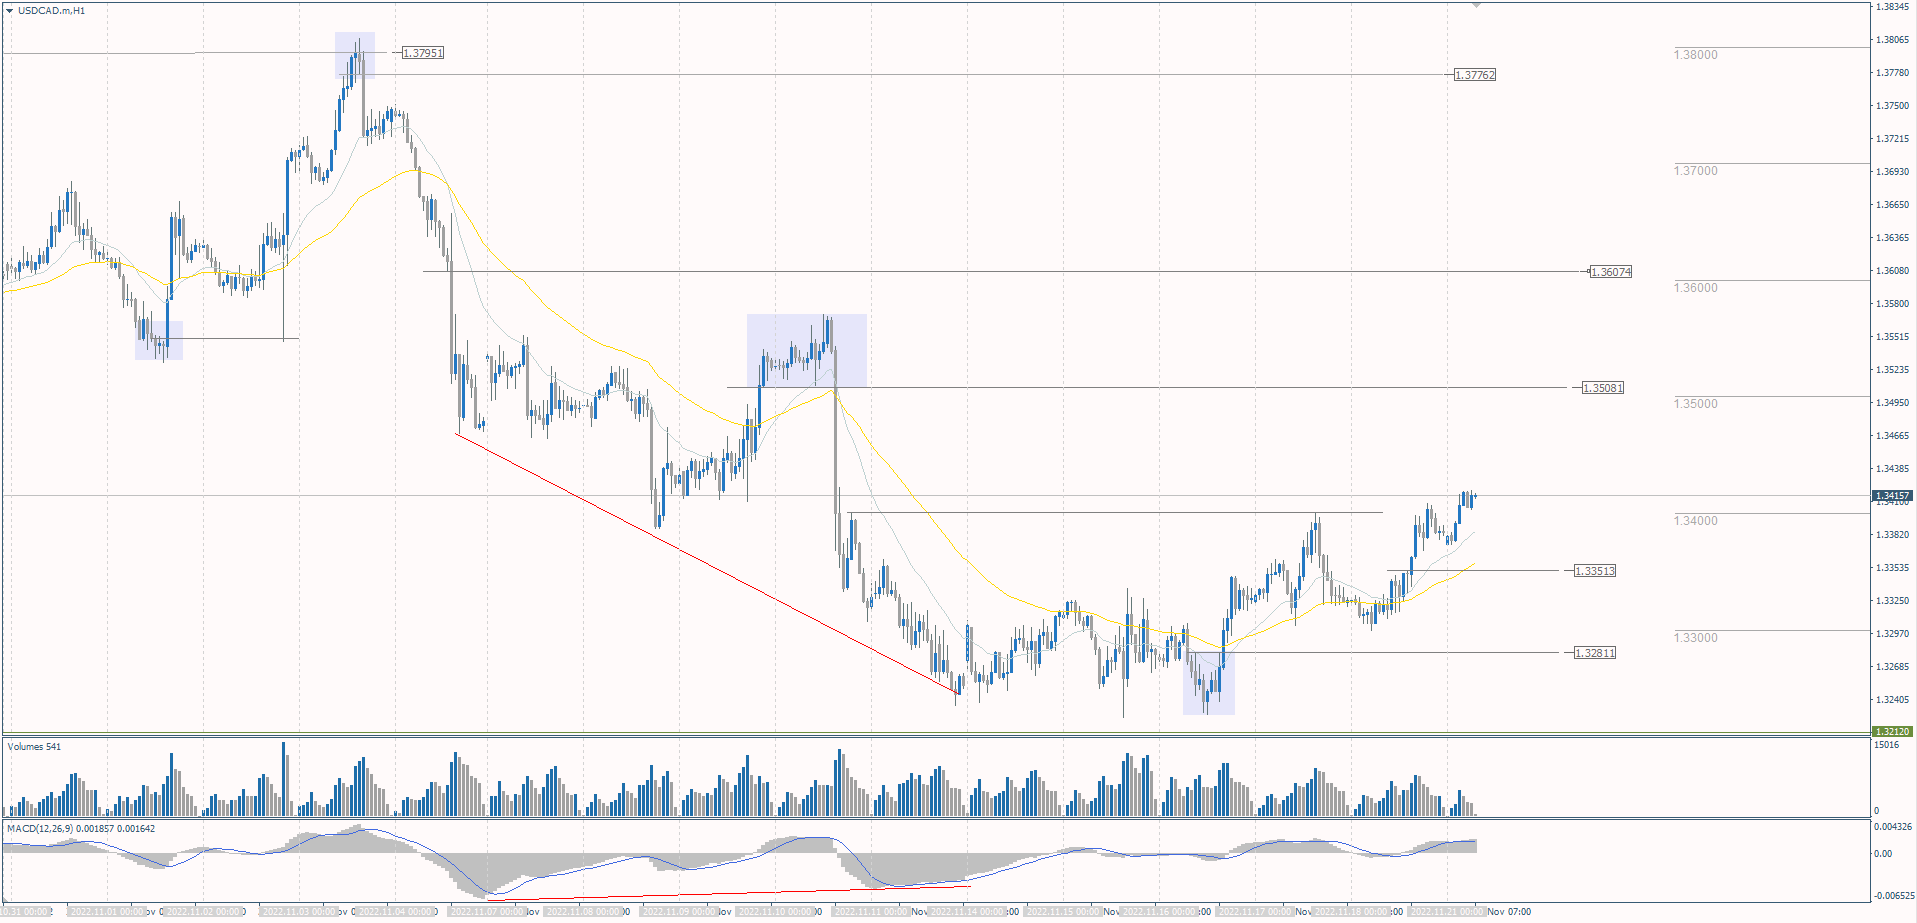The width and height of the screenshot is (1917, 923).
Task: Click the 2022.11.01 00:00 date marker
Action: tap(106, 912)
